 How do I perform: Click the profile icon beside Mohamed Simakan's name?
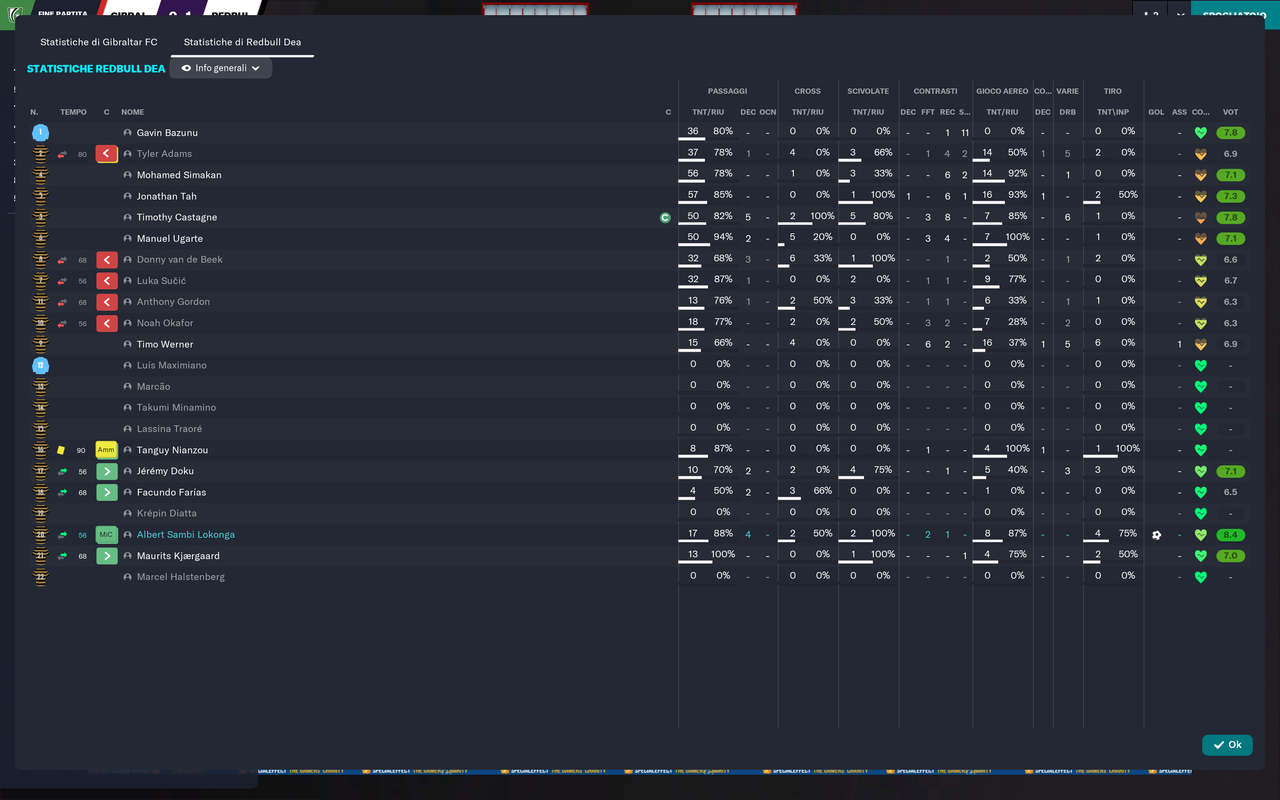pyautogui.click(x=128, y=175)
